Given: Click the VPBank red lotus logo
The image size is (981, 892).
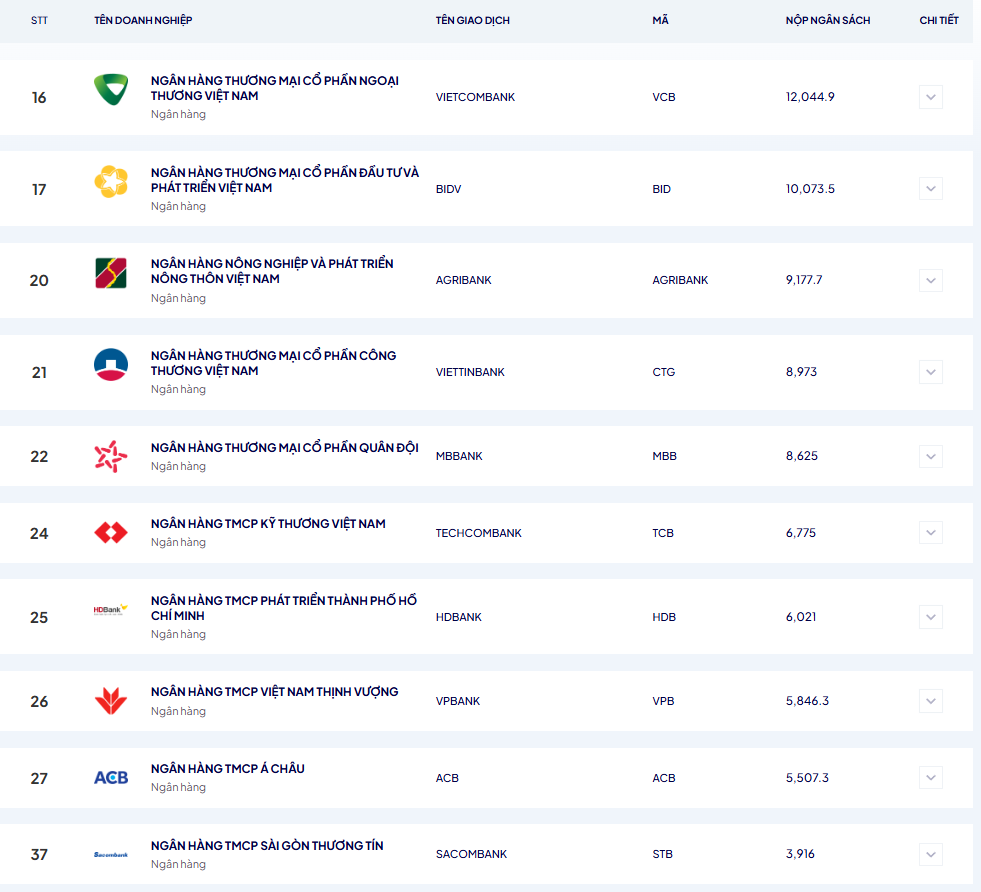Looking at the screenshot, I should point(111,701).
